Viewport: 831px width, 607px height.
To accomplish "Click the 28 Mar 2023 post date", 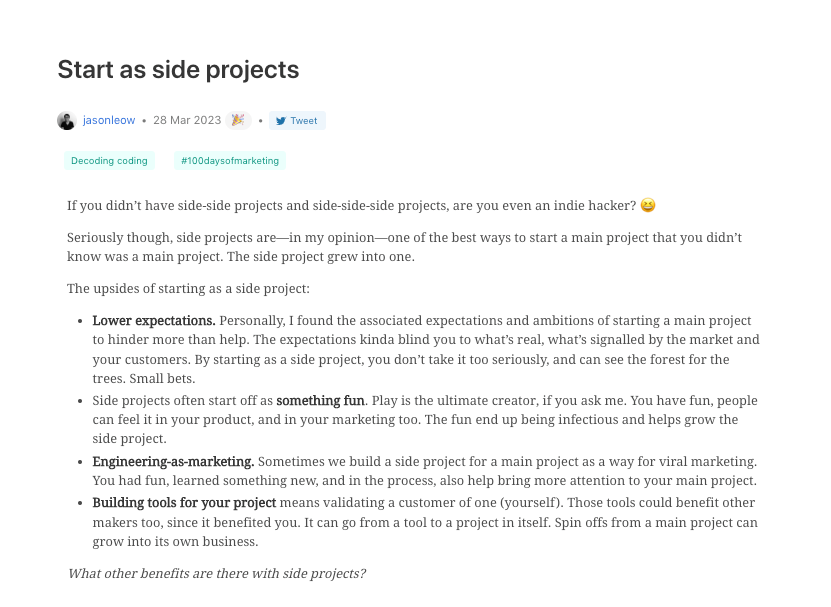I will point(187,121).
